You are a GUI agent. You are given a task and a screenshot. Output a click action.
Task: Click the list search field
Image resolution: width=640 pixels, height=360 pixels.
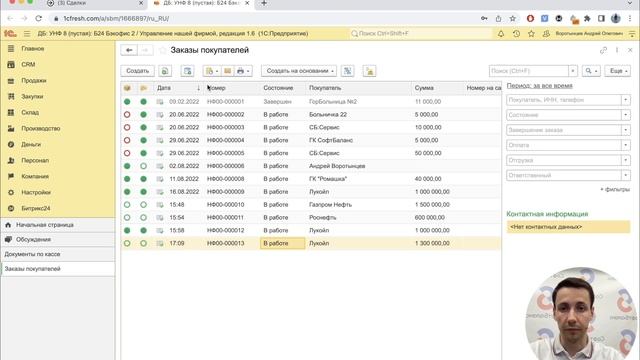(x=529, y=71)
